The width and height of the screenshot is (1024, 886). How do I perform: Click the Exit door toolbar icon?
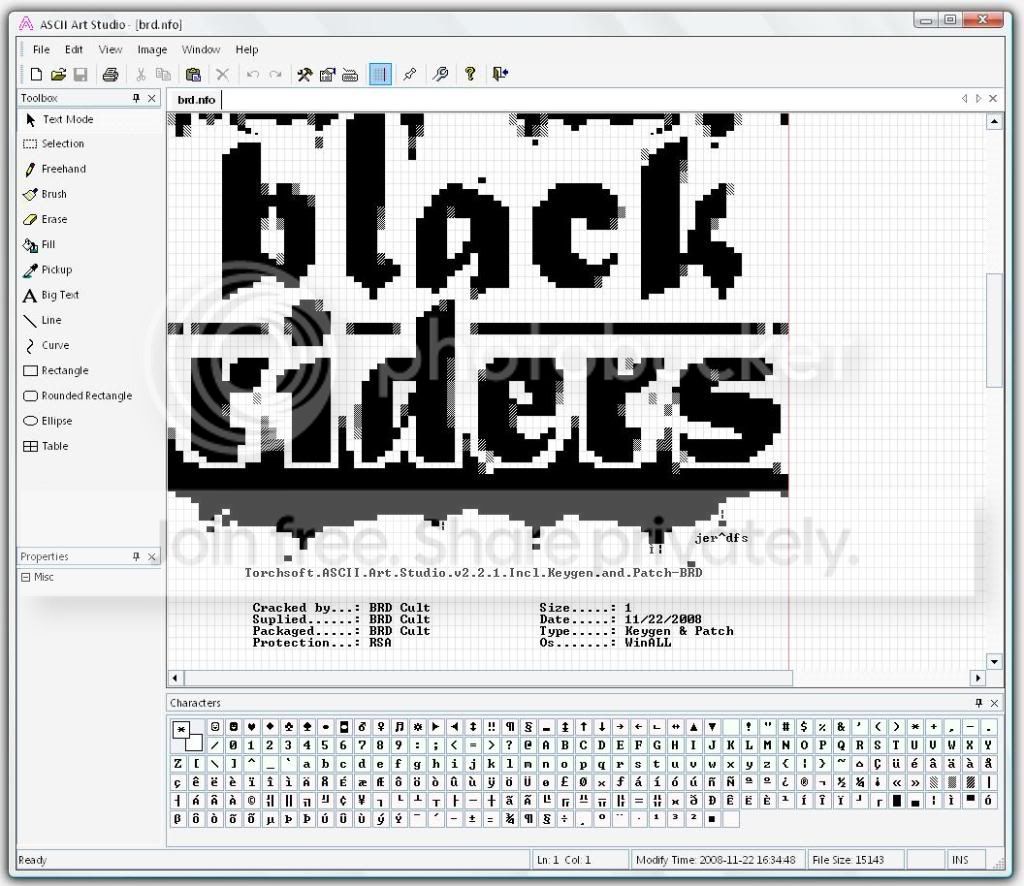tap(500, 74)
